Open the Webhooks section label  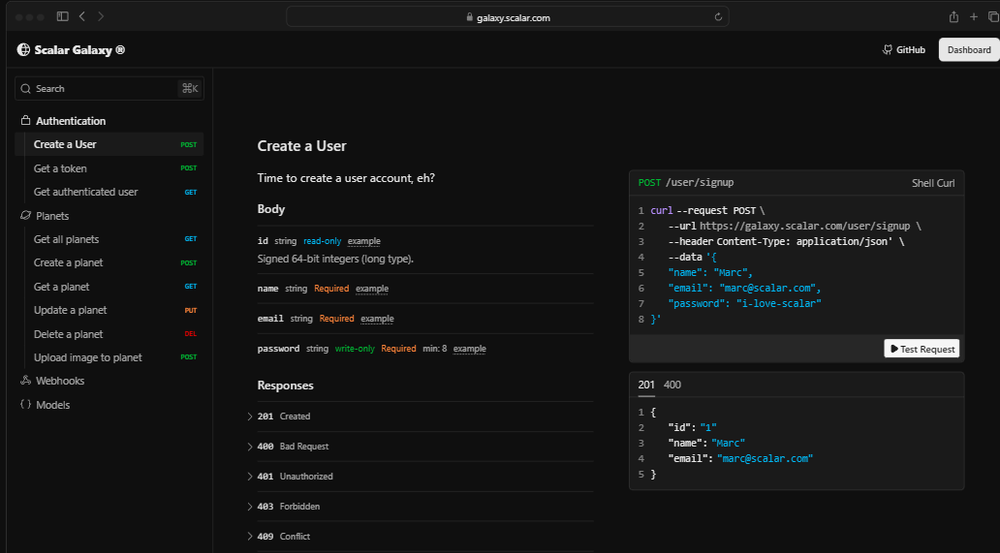[60, 381]
